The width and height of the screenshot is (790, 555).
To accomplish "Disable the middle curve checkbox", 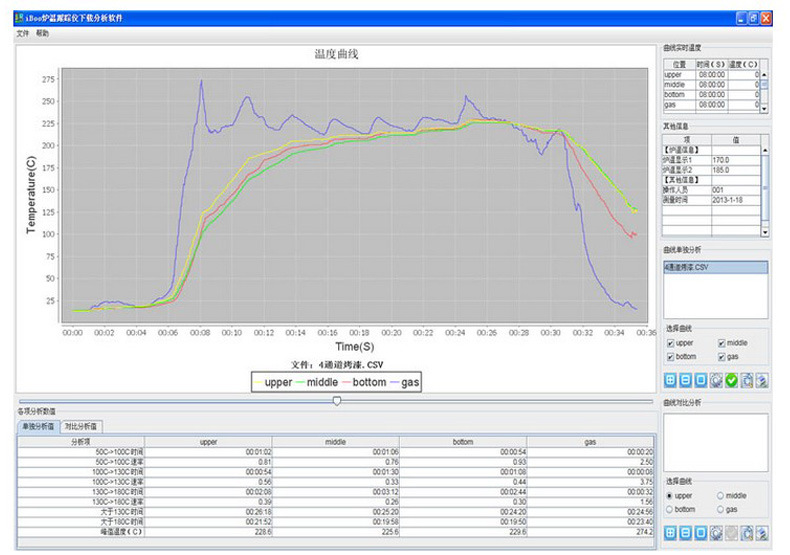I will pos(722,343).
